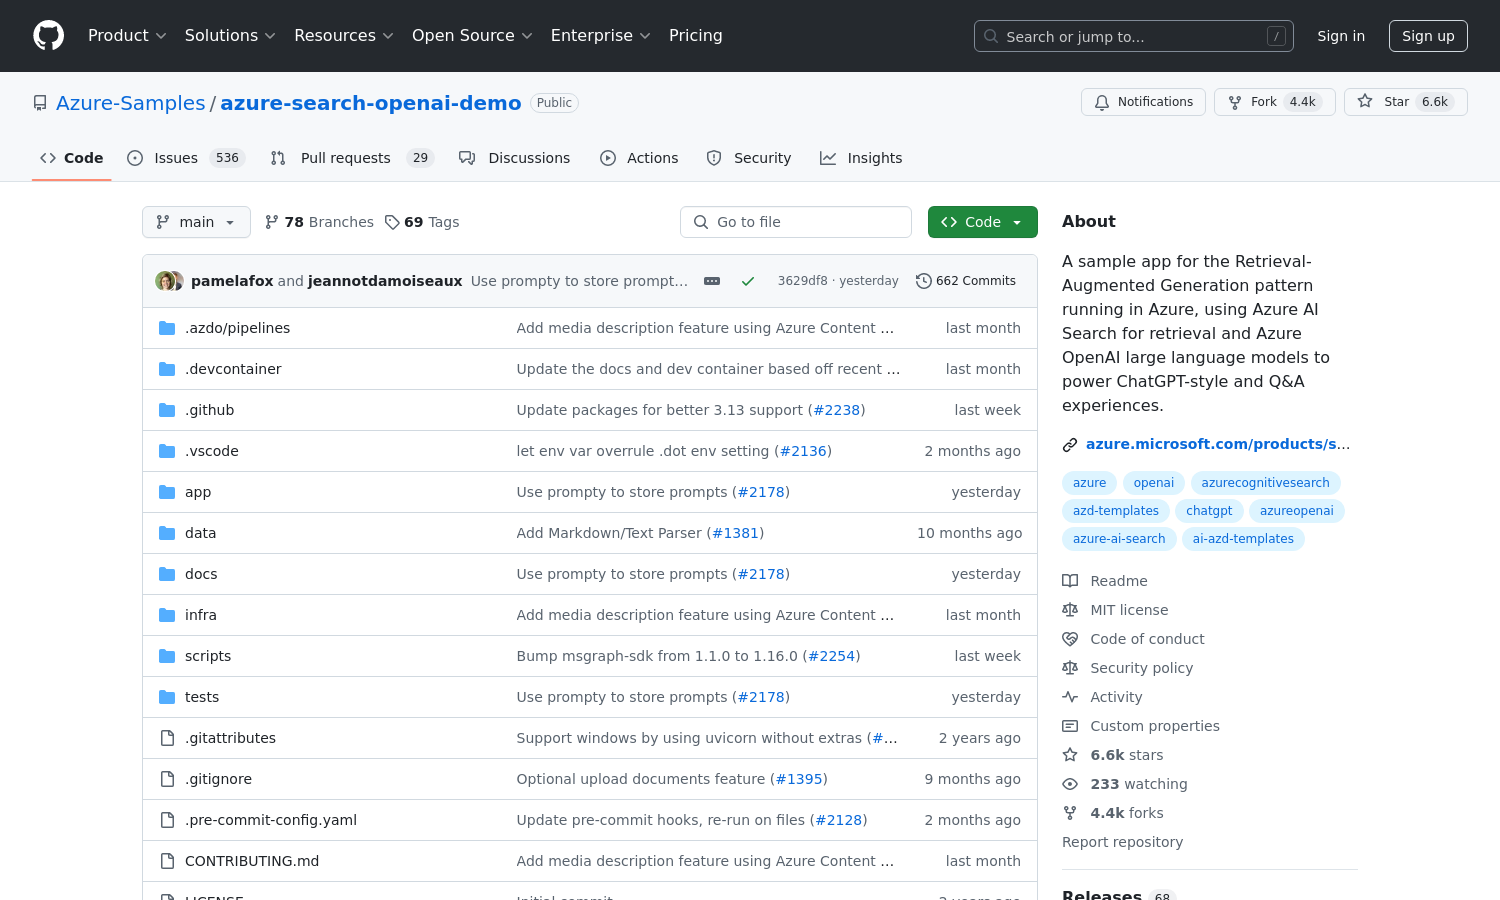Image resolution: width=1500 pixels, height=900 pixels.
Task: Open the Pull requests tab
Action: (x=345, y=157)
